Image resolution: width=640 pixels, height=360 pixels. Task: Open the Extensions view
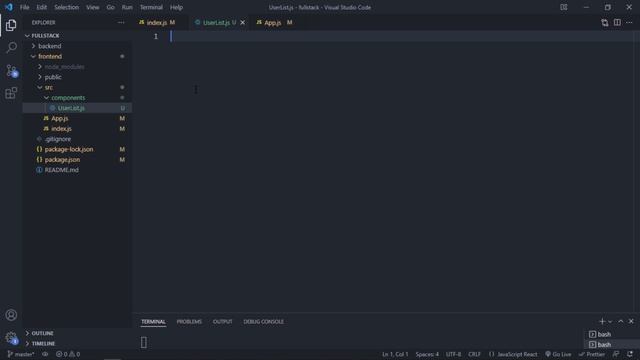click(11, 93)
